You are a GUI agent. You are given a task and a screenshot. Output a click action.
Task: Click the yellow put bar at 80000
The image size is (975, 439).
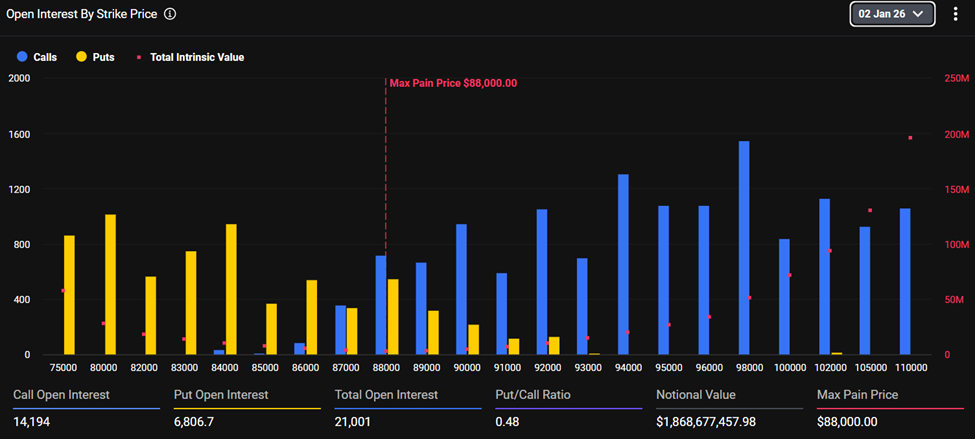110,285
